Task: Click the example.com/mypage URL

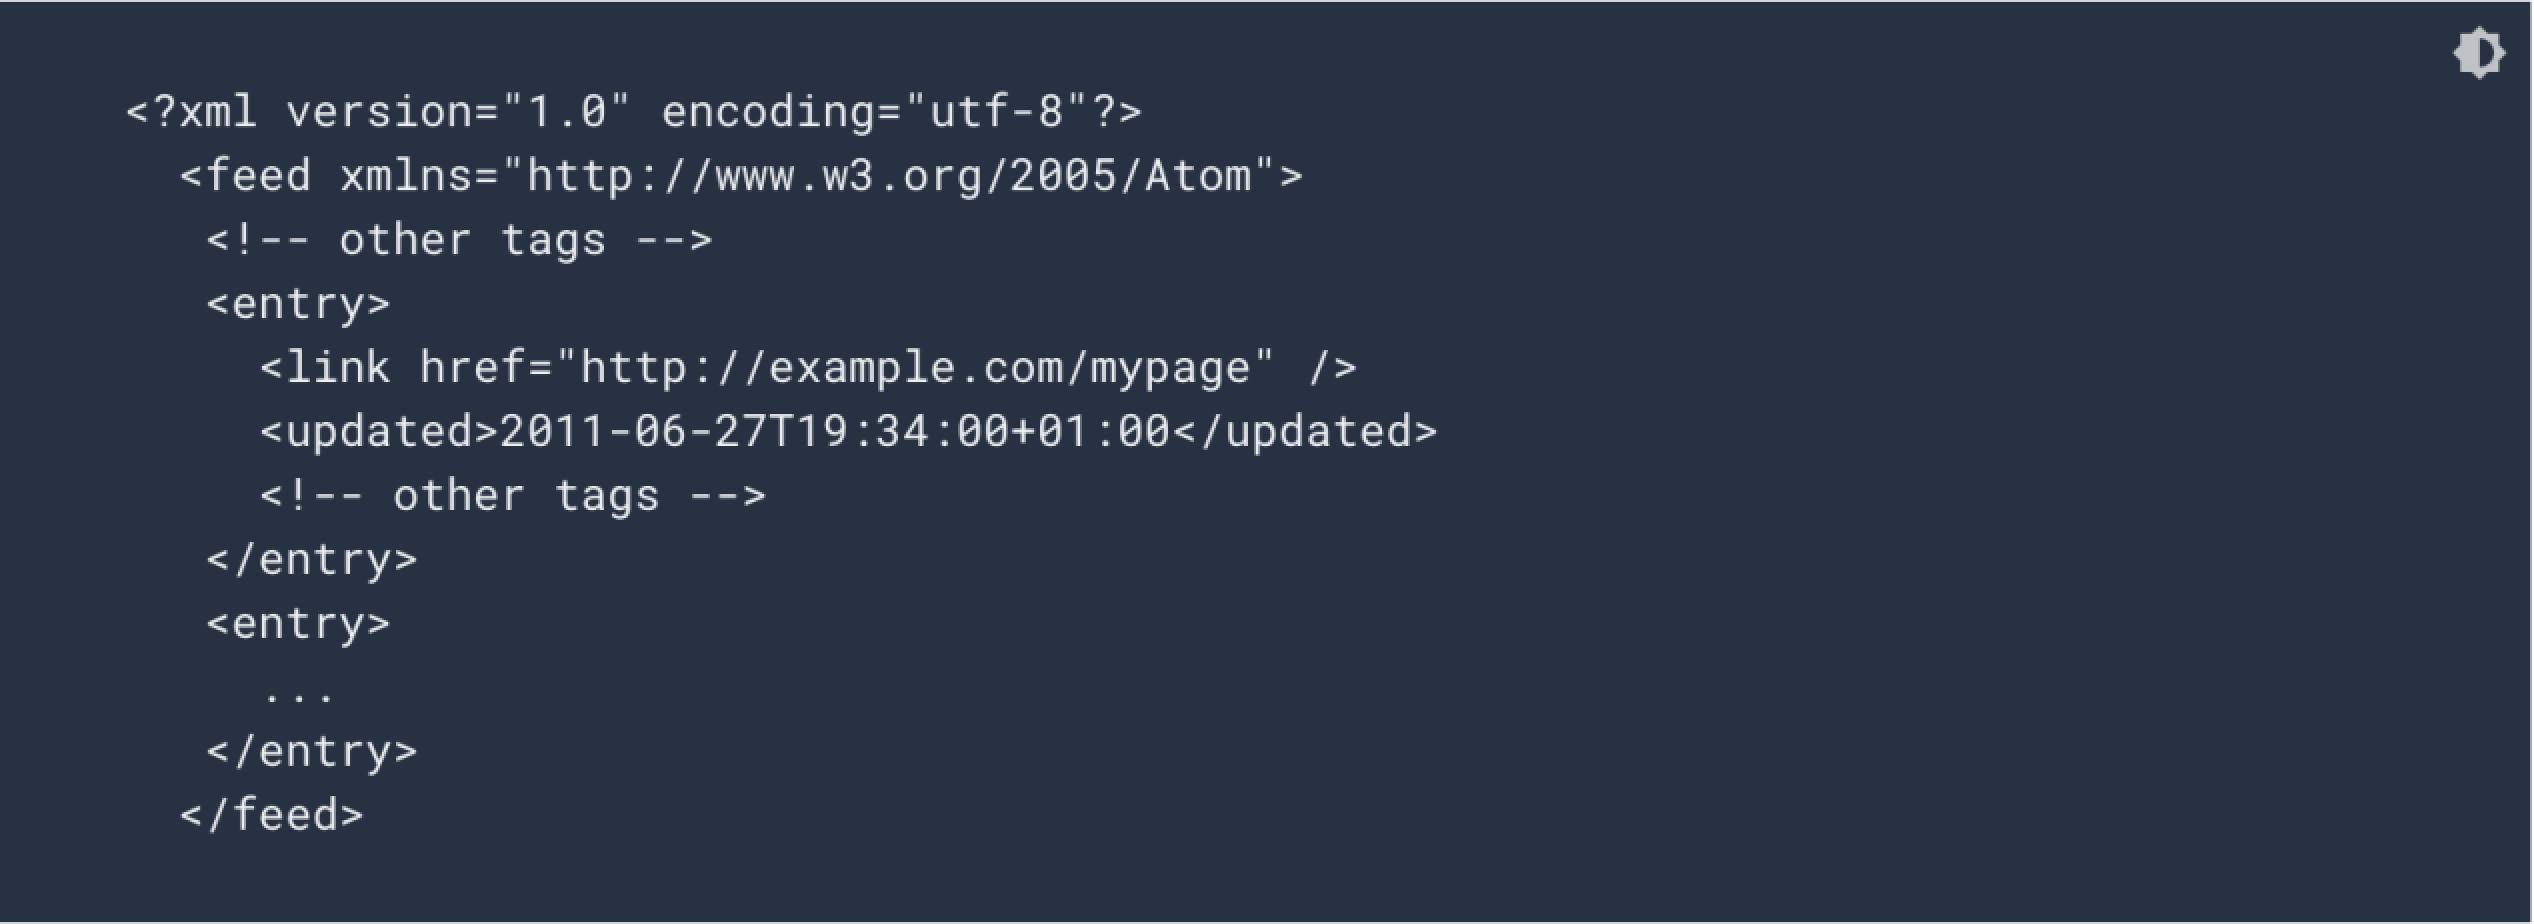Action: tap(915, 368)
